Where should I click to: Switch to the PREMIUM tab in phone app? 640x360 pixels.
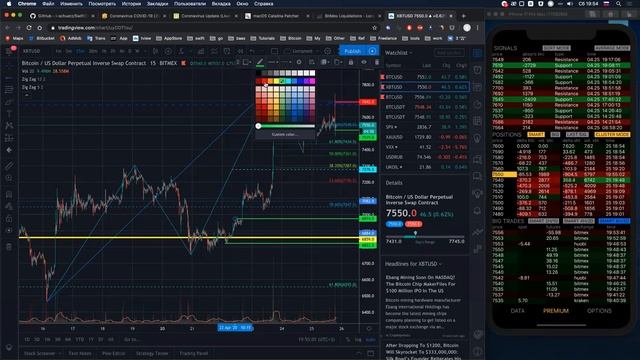coord(556,311)
